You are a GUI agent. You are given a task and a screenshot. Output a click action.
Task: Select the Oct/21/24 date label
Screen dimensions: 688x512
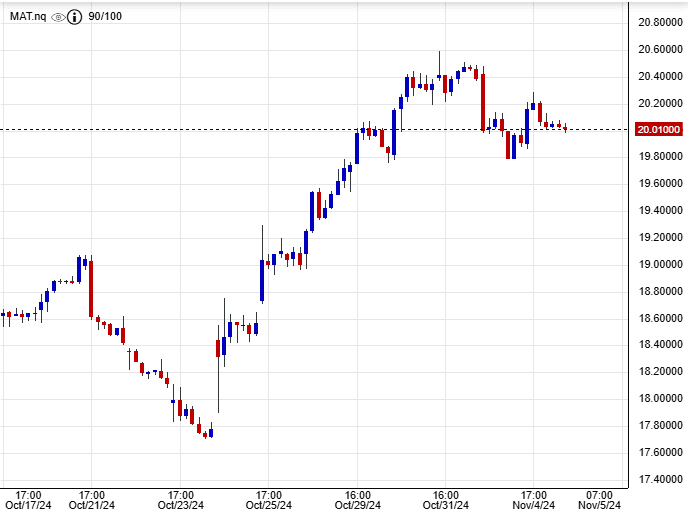(91, 504)
